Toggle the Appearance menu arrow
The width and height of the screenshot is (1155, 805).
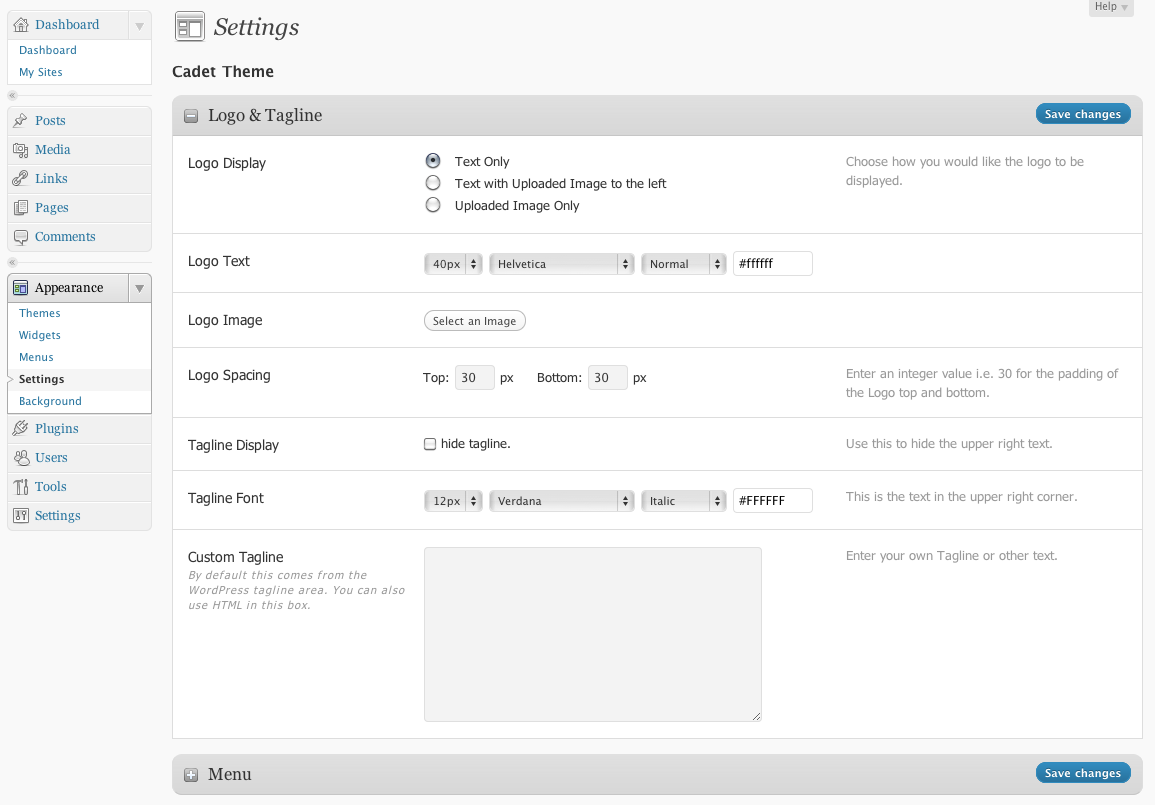[139, 288]
